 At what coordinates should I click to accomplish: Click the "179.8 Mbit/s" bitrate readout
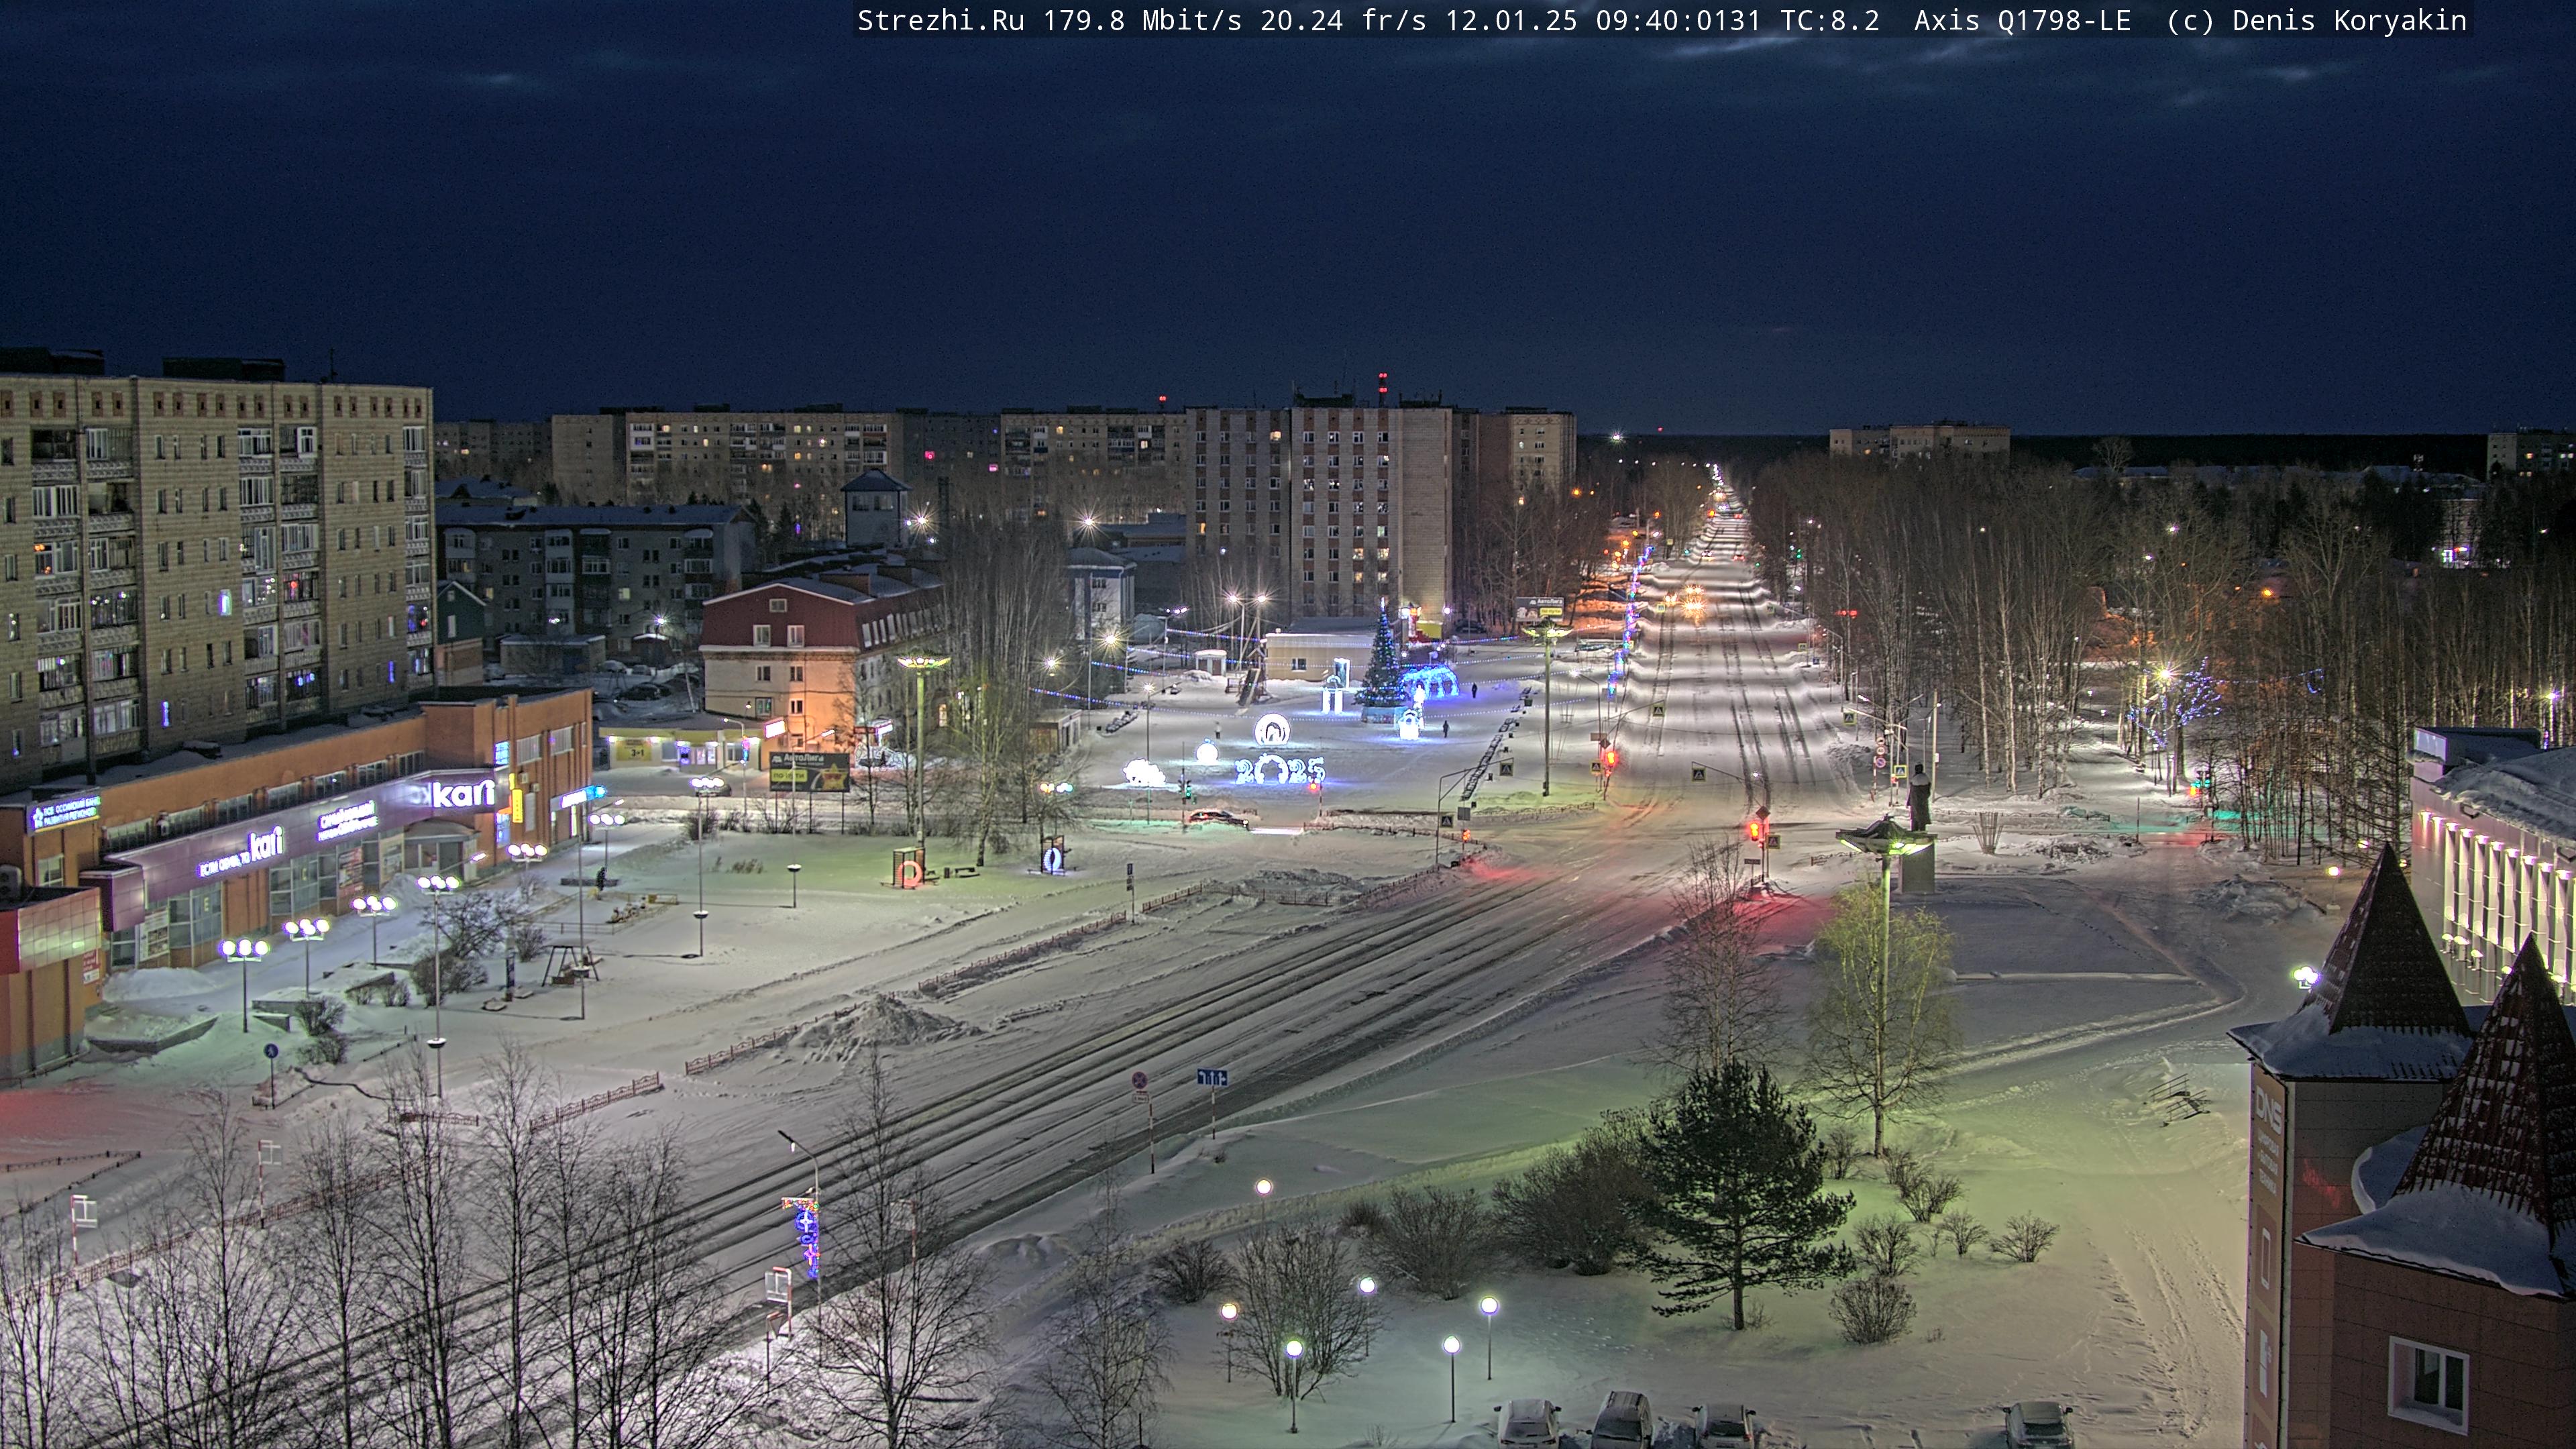(x=1143, y=20)
